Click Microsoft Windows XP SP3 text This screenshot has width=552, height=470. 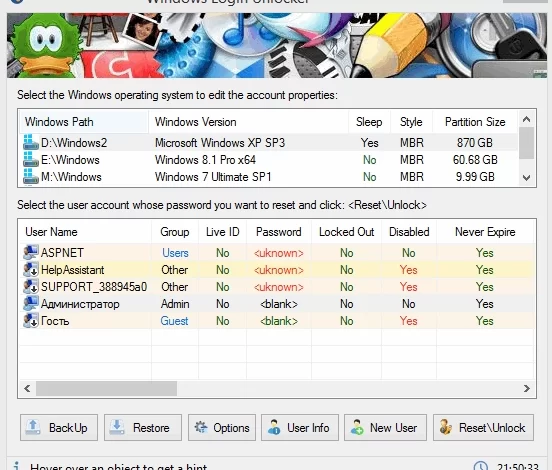coord(220,143)
